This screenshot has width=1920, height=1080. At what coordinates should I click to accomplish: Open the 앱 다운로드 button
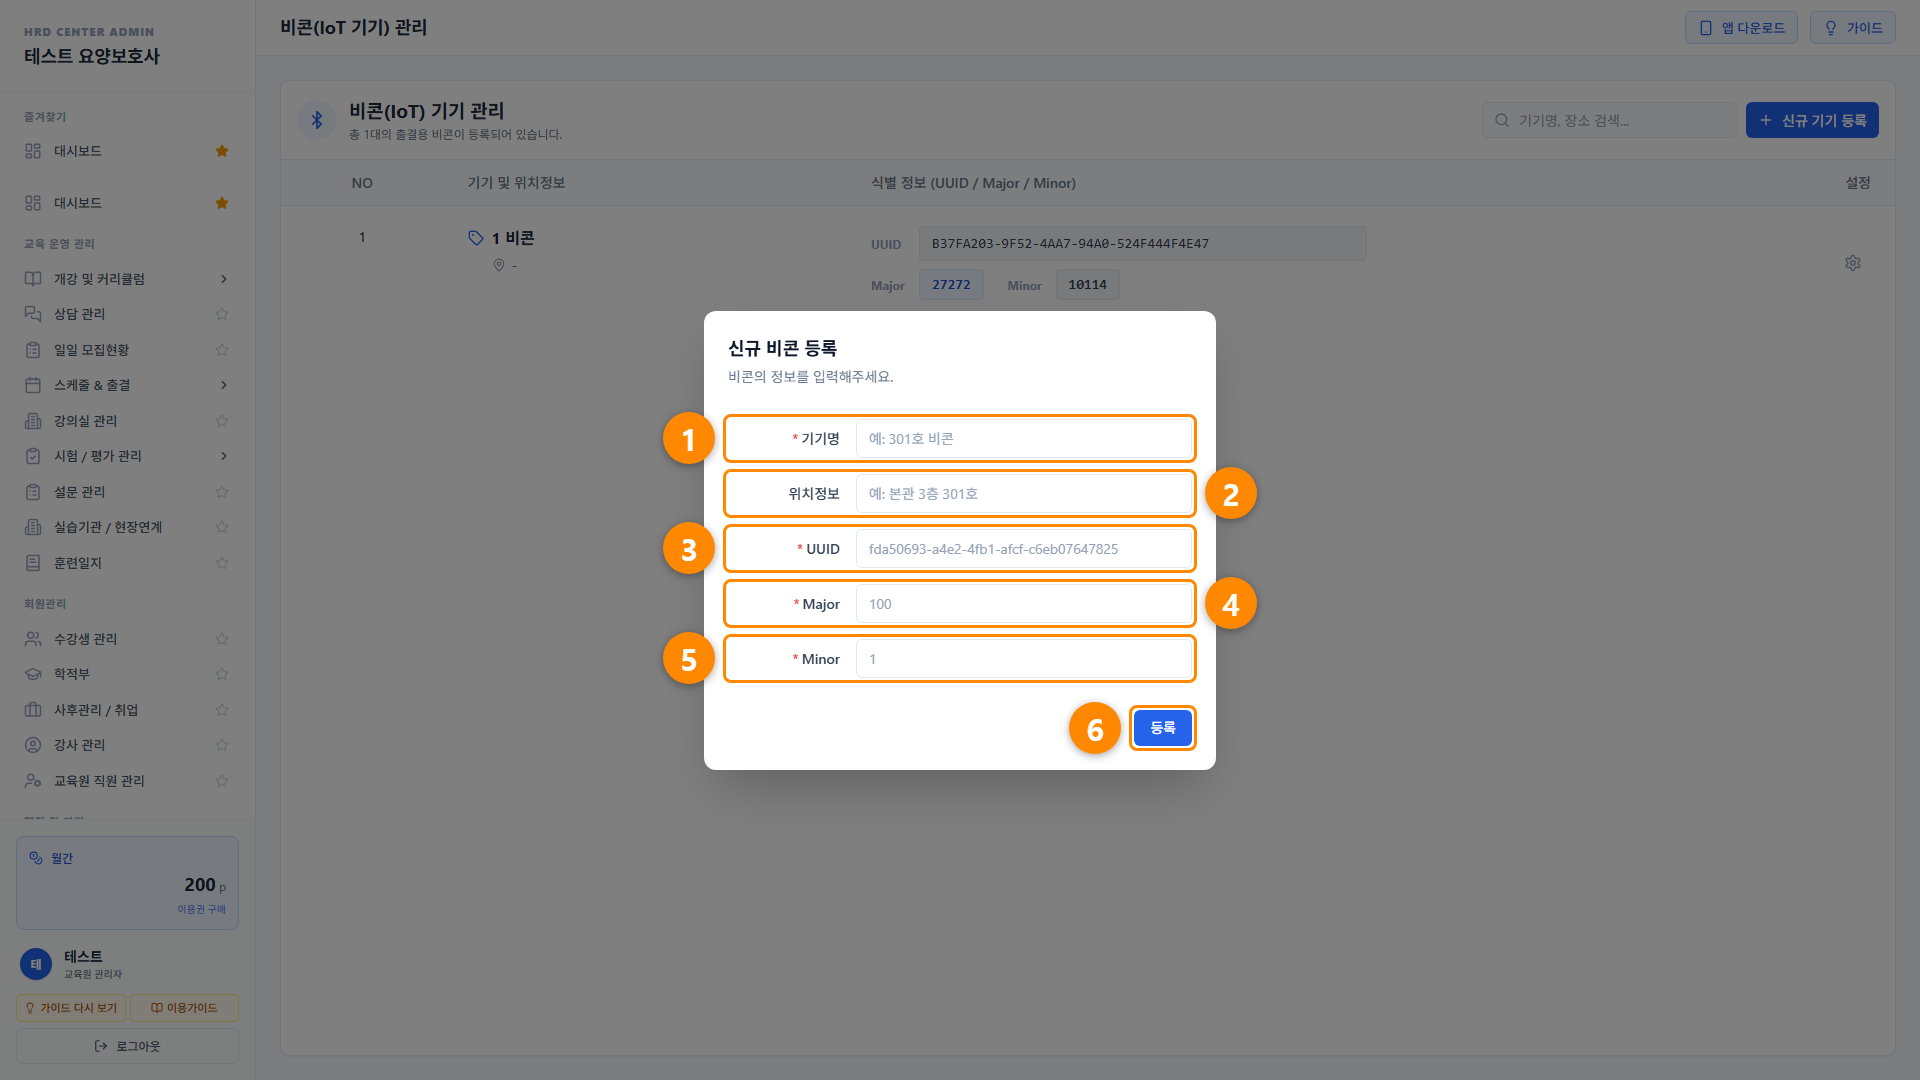(x=1741, y=28)
